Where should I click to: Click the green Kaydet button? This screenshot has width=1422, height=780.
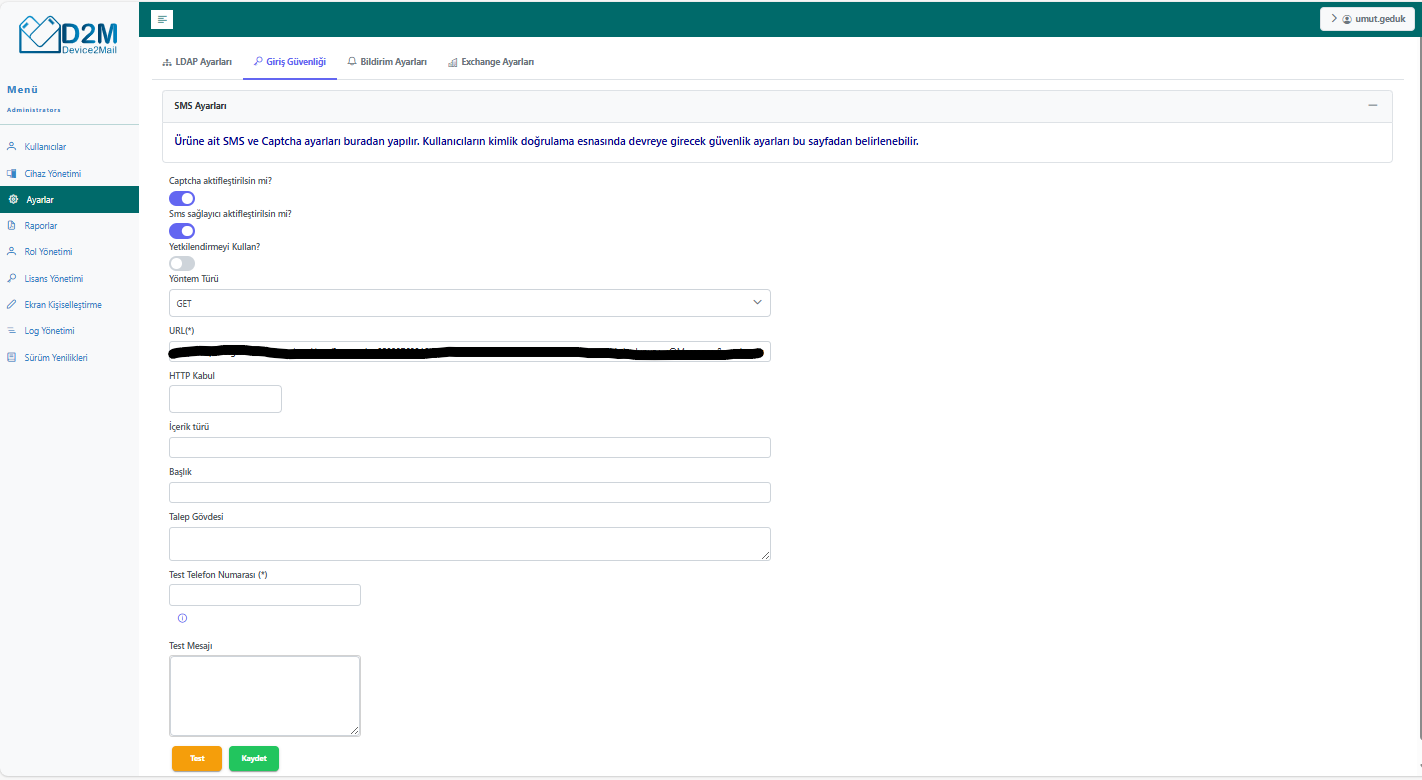(254, 759)
